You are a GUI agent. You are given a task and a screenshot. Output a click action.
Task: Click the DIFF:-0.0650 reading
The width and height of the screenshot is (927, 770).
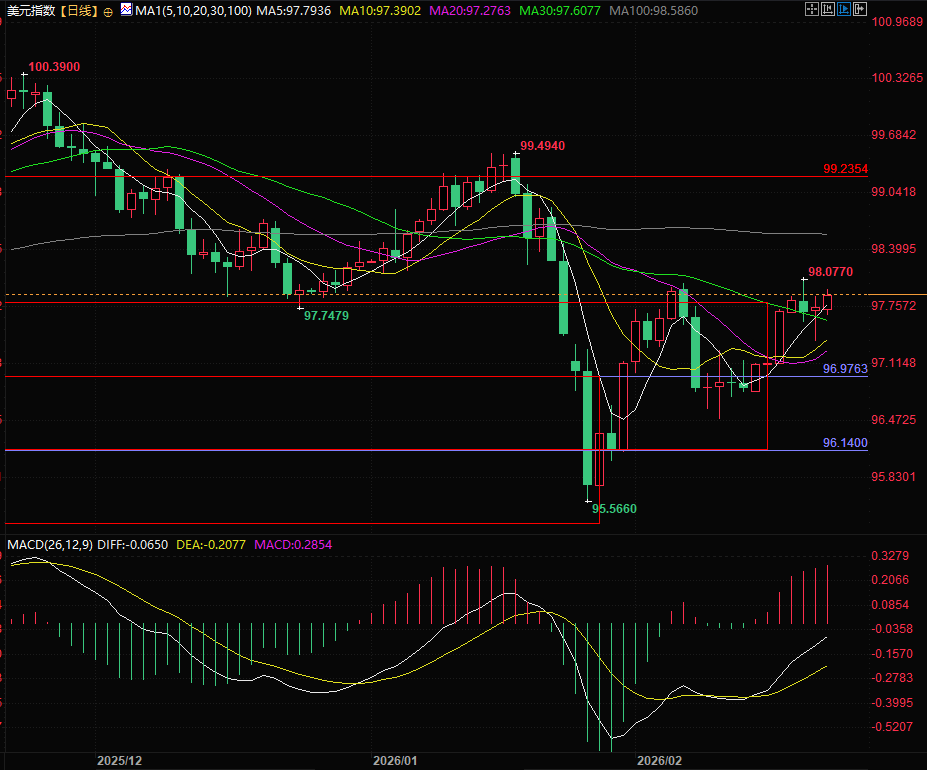point(132,545)
